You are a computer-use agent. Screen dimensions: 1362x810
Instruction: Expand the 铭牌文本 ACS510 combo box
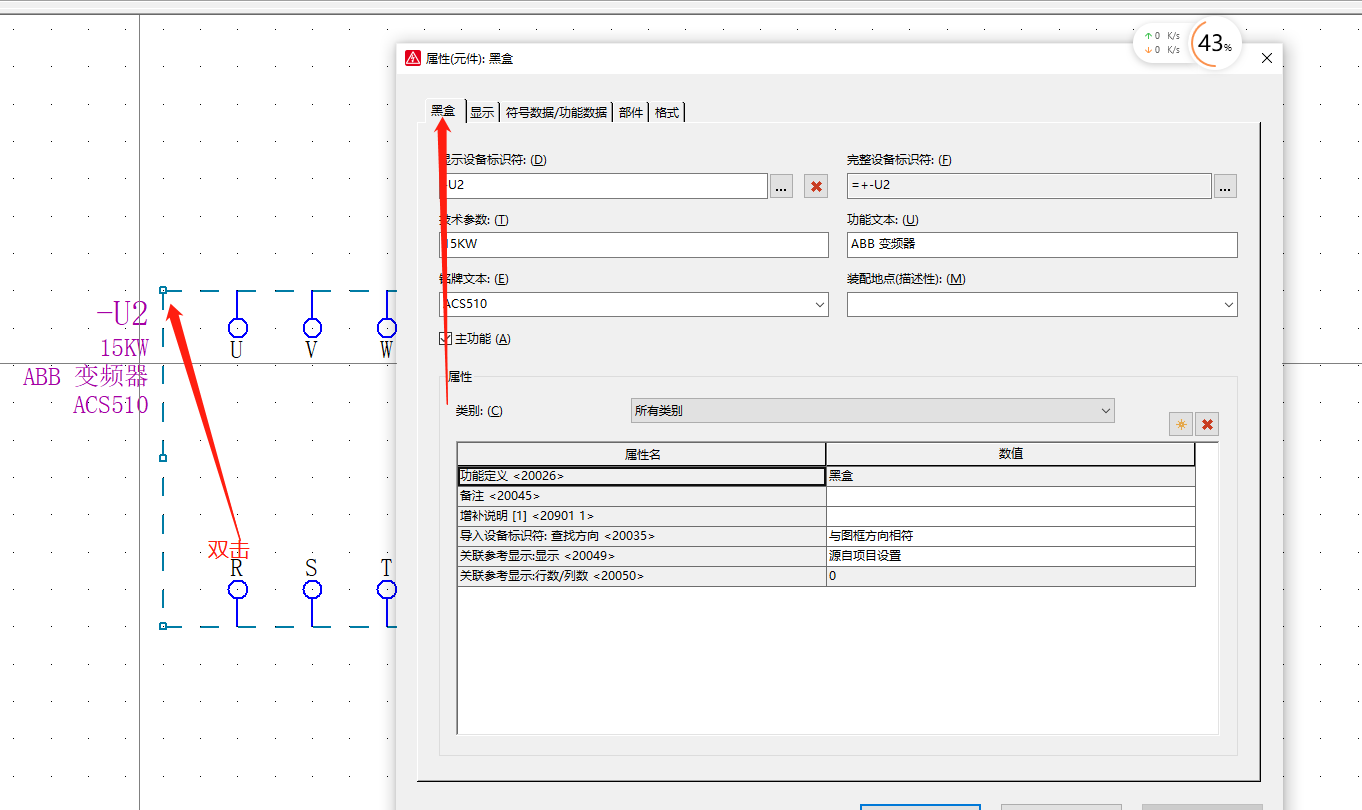820,304
